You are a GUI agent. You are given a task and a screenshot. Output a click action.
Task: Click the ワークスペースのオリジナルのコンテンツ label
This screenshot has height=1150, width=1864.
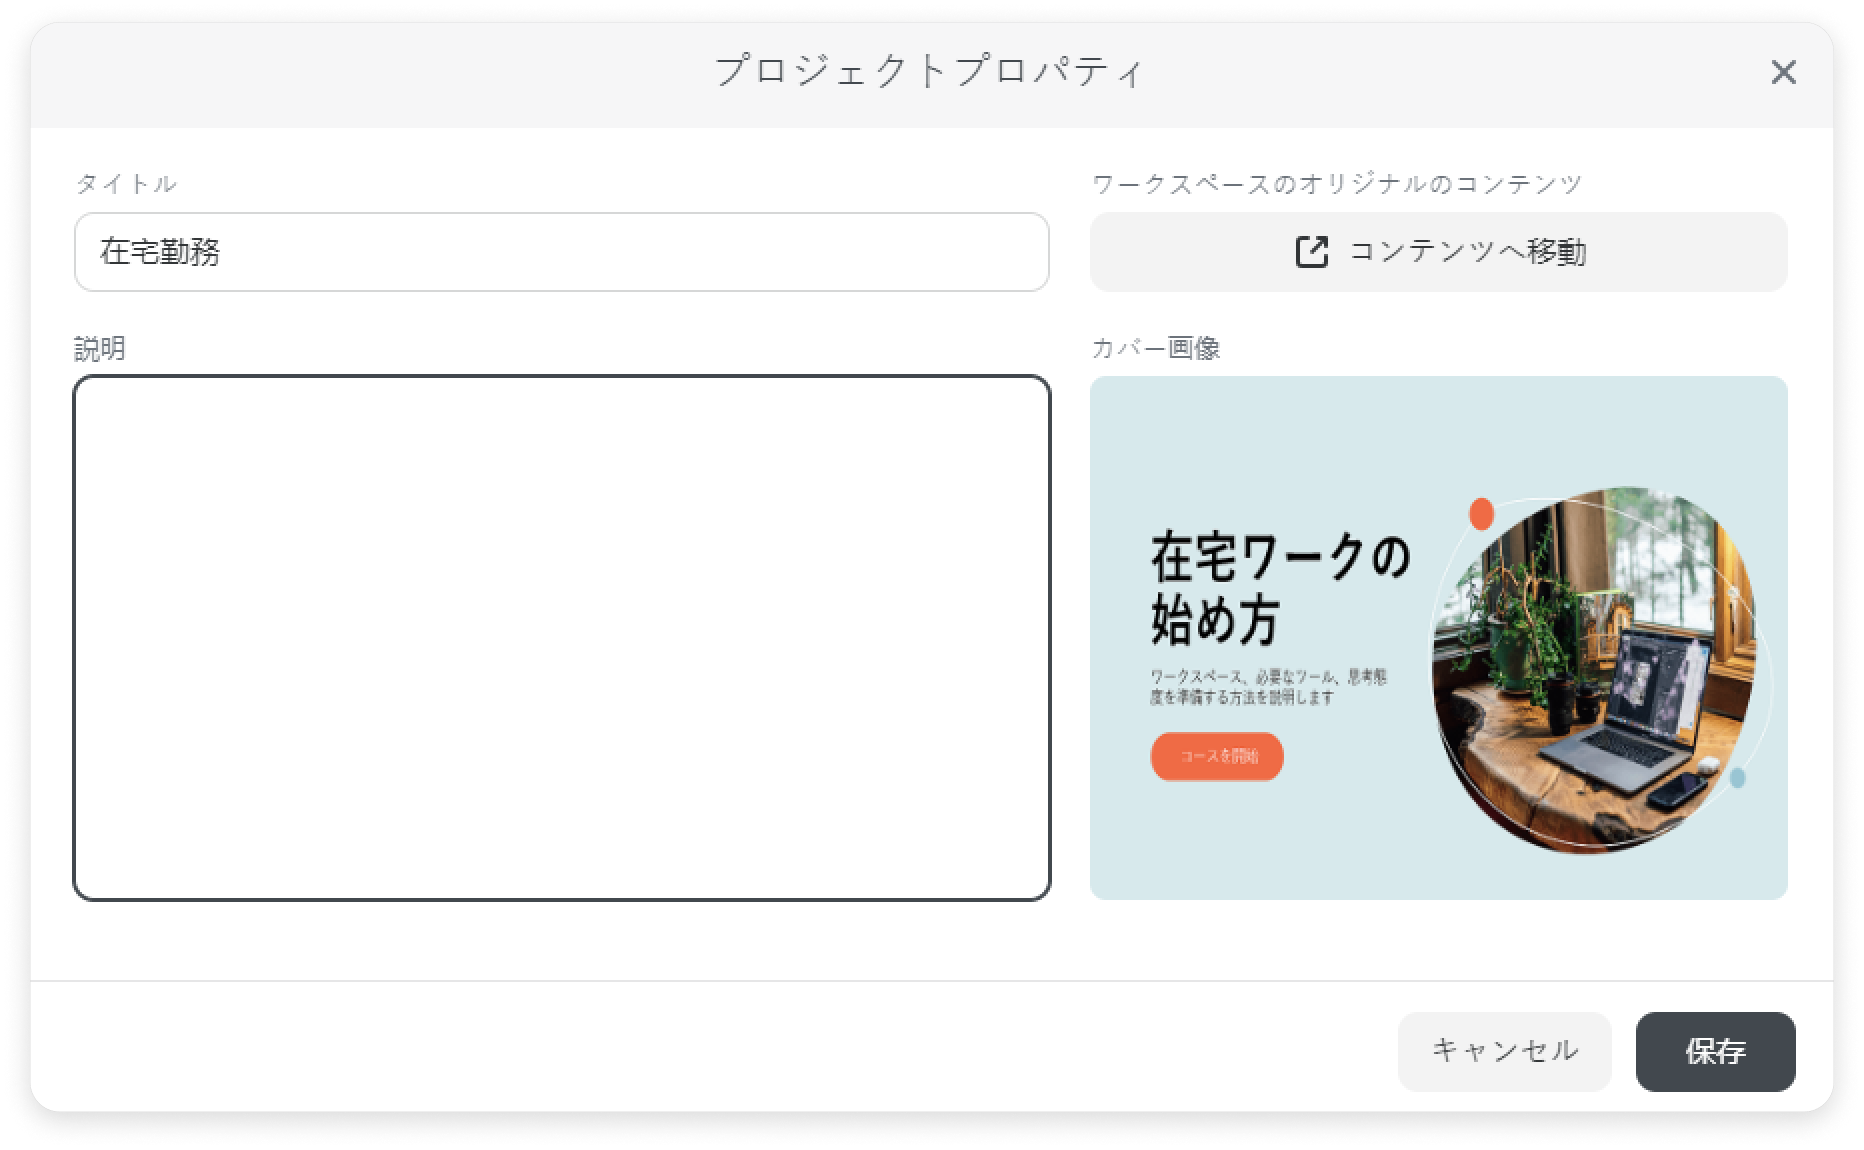click(1337, 184)
